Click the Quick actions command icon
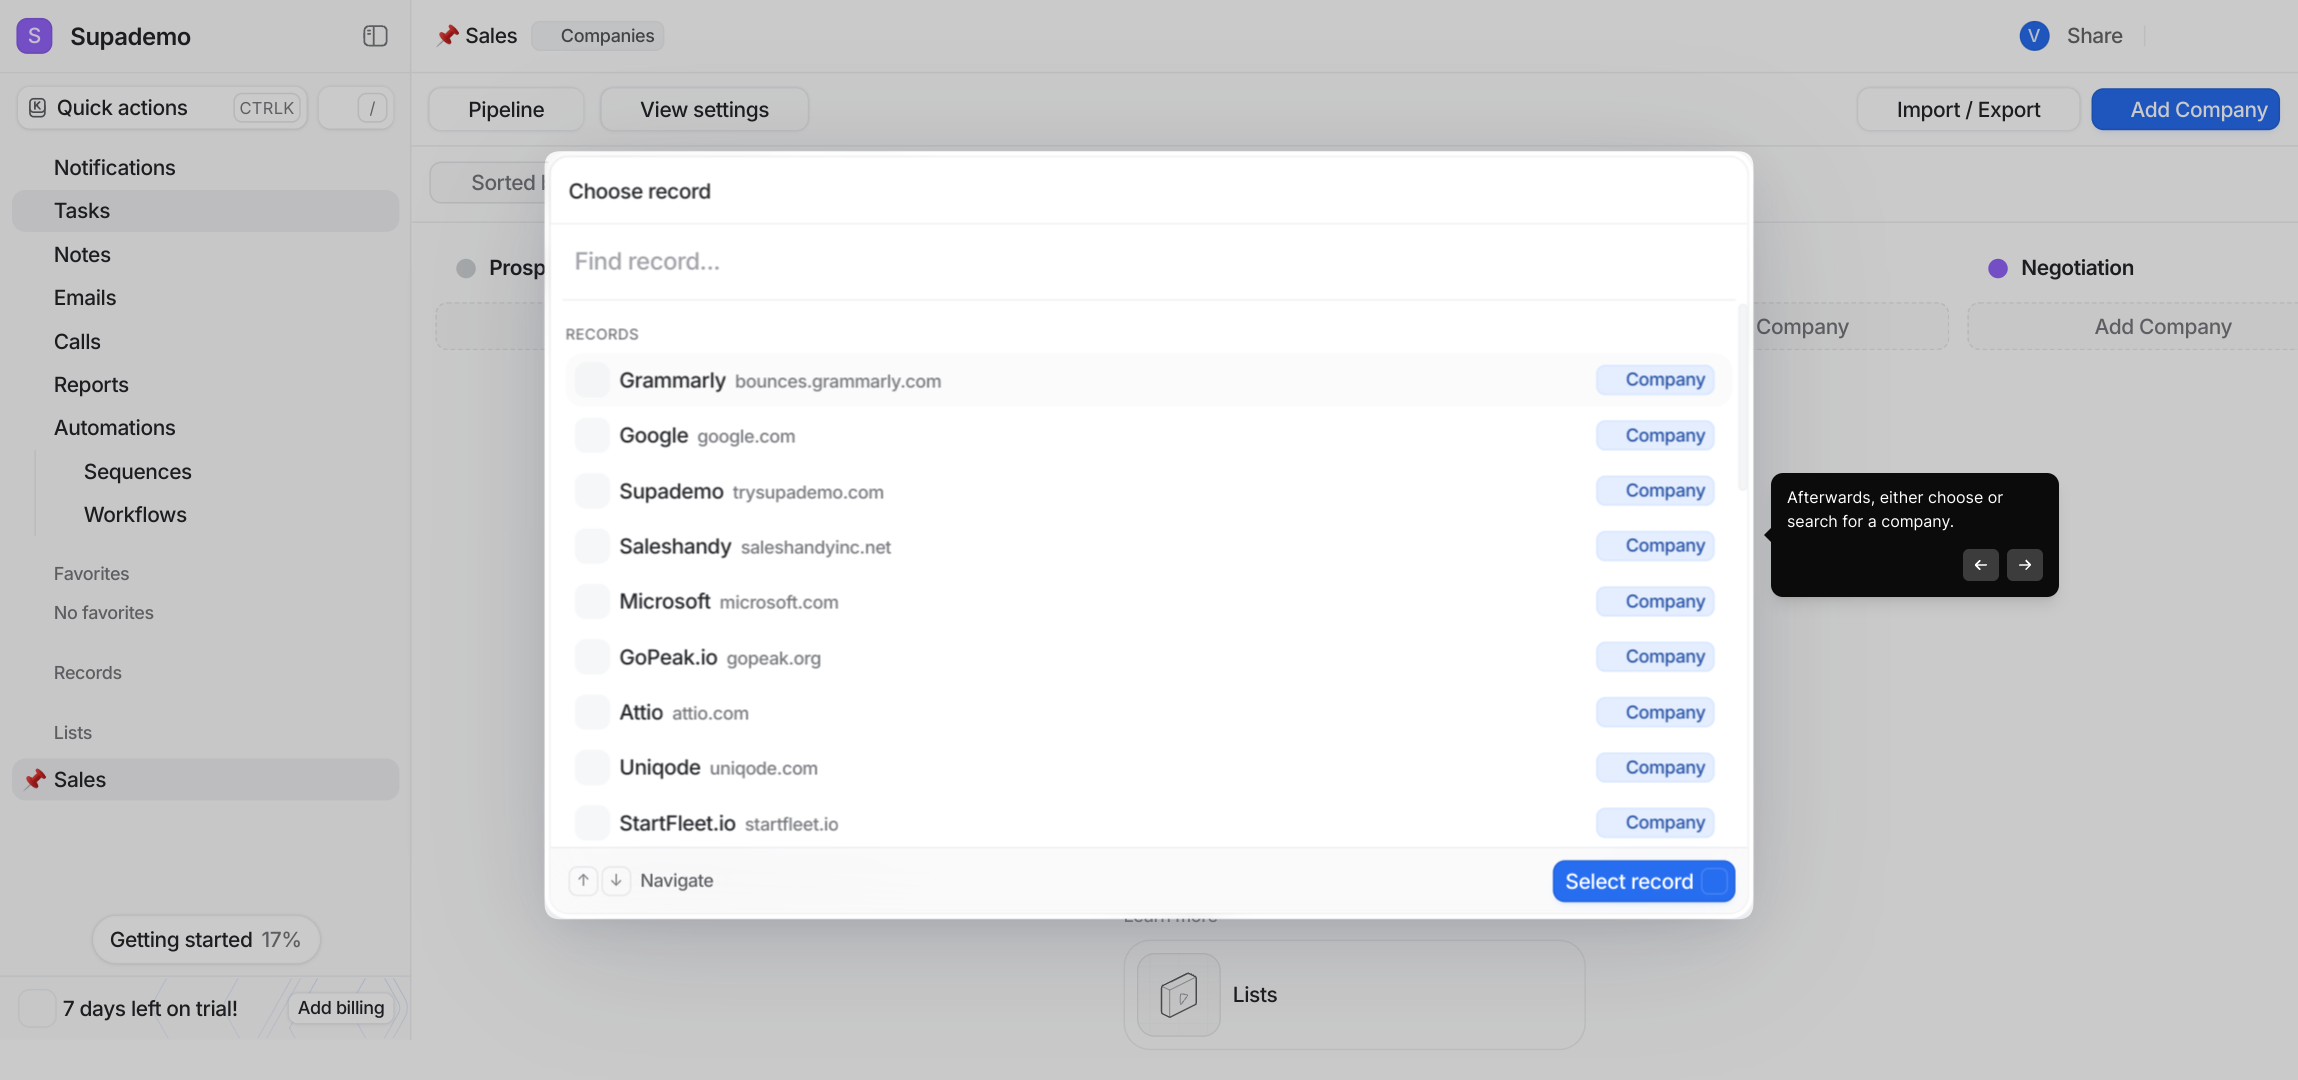Image resolution: width=2298 pixels, height=1080 pixels. click(37, 108)
